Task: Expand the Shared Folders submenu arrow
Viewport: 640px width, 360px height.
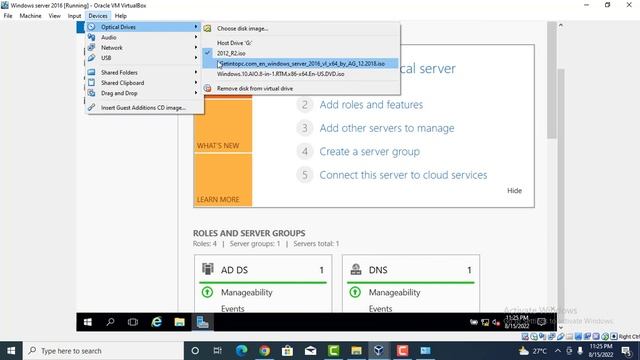Action: point(196,72)
